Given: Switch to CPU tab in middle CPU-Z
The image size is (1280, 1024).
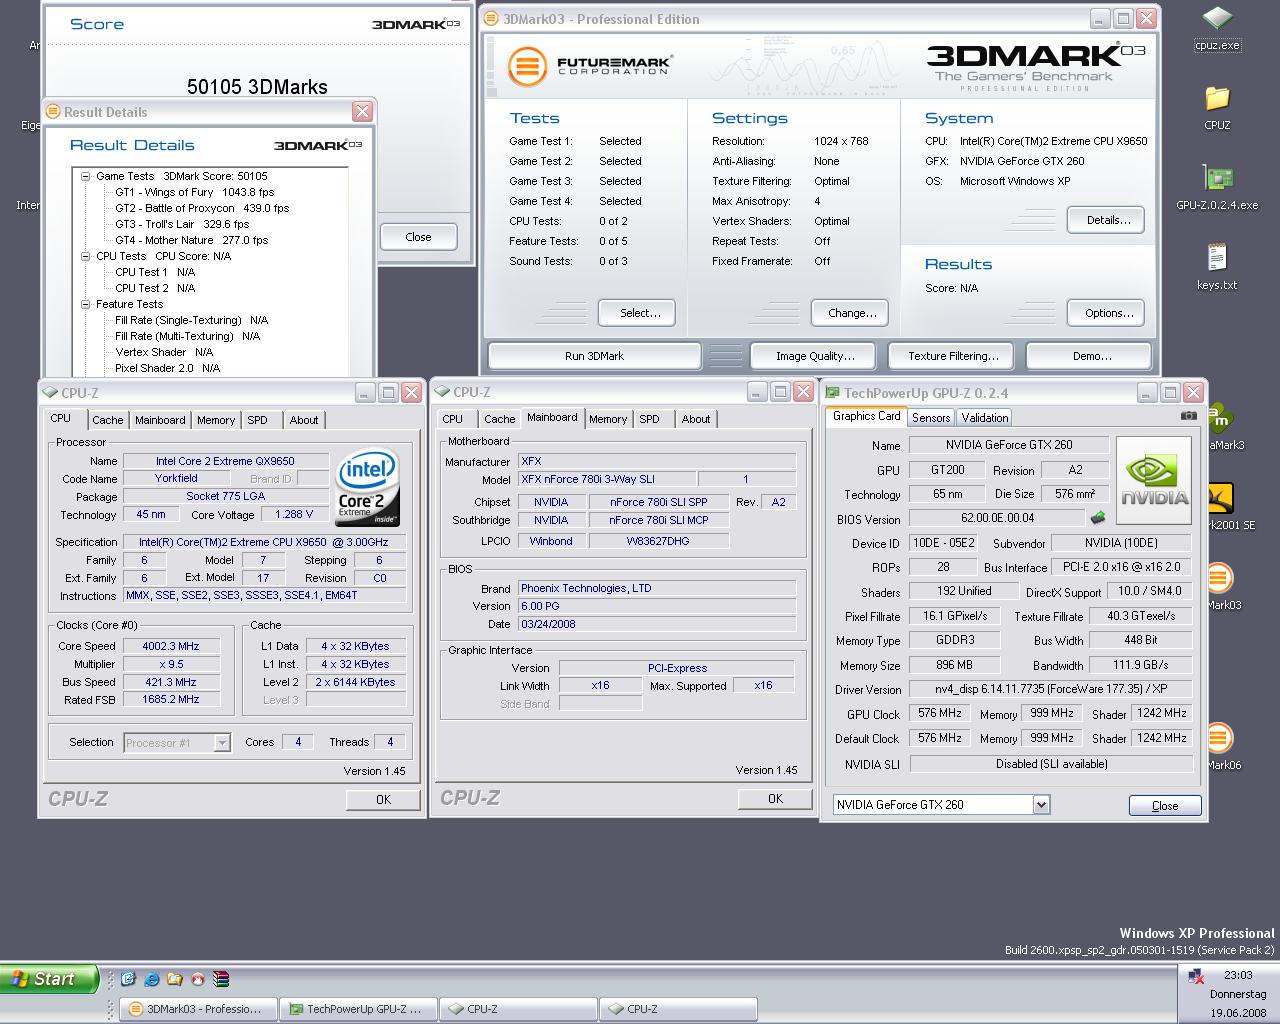Looking at the screenshot, I should [x=453, y=419].
